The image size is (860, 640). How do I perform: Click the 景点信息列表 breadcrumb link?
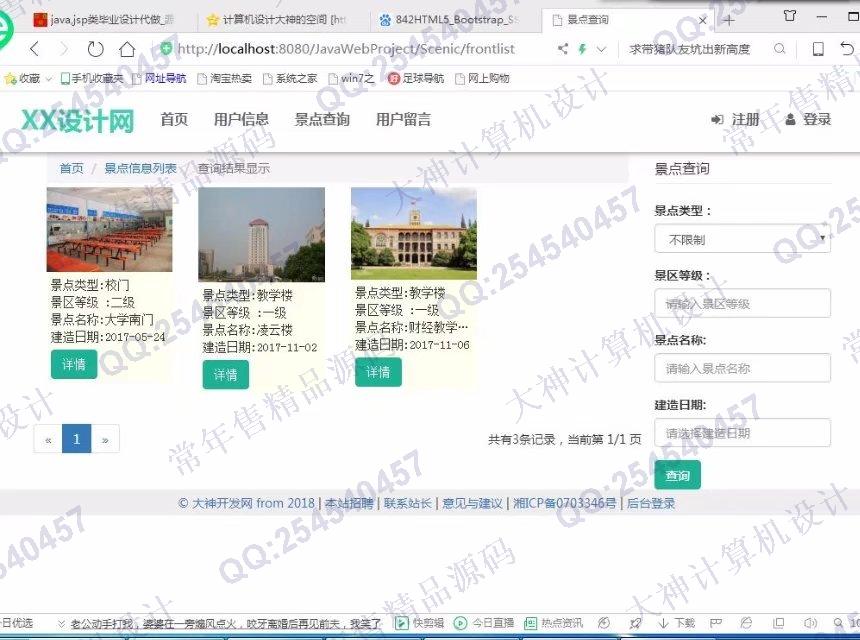[140, 168]
